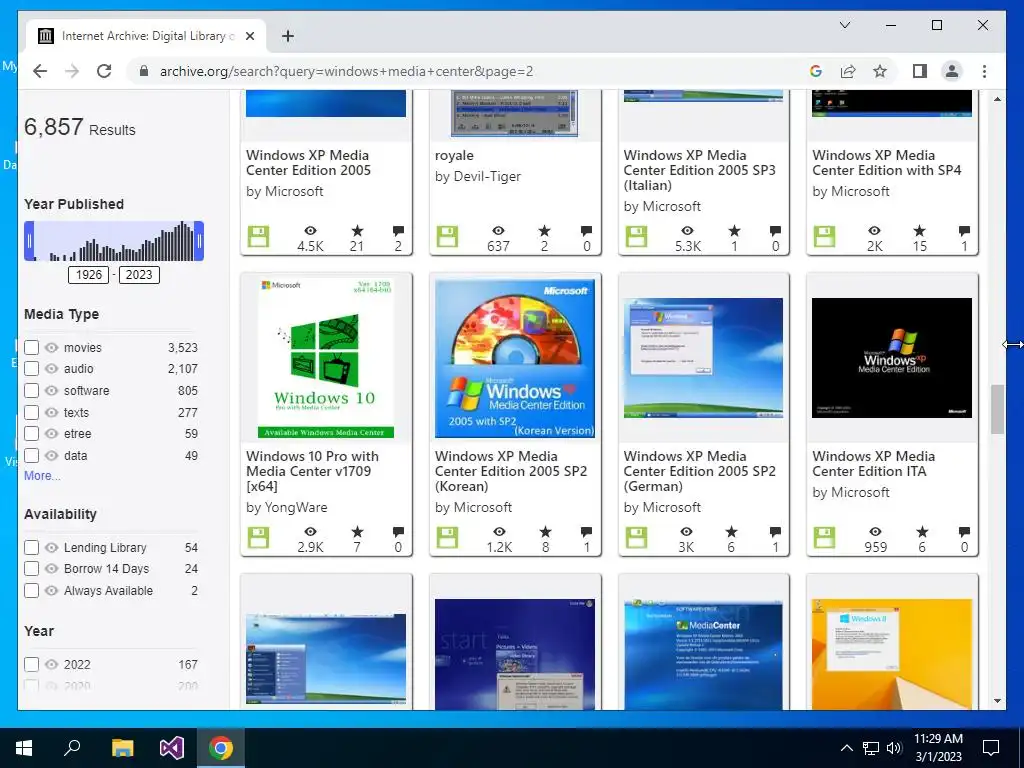Click reviews icon on SP4 edition card
Image resolution: width=1024 pixels, height=768 pixels.
[964, 231]
